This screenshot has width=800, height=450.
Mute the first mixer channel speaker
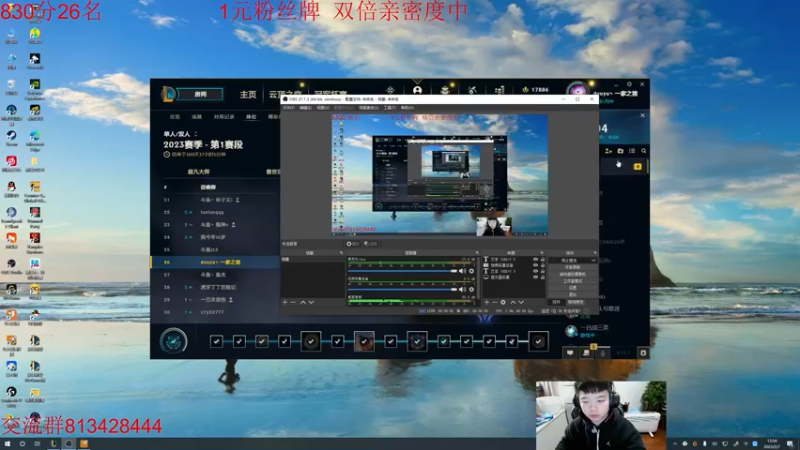coord(462,271)
